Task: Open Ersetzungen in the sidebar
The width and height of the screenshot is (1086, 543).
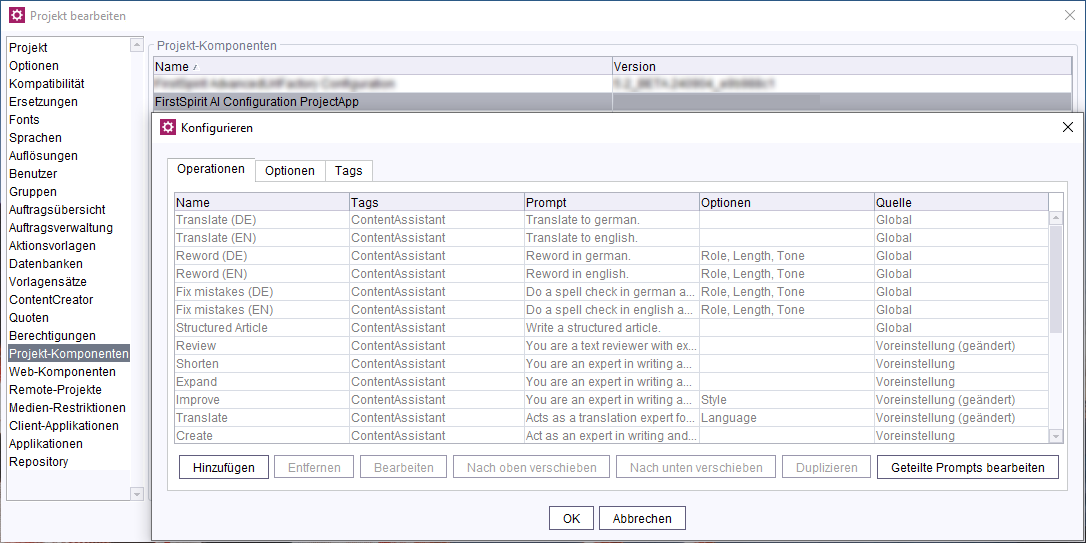Action: [69, 102]
